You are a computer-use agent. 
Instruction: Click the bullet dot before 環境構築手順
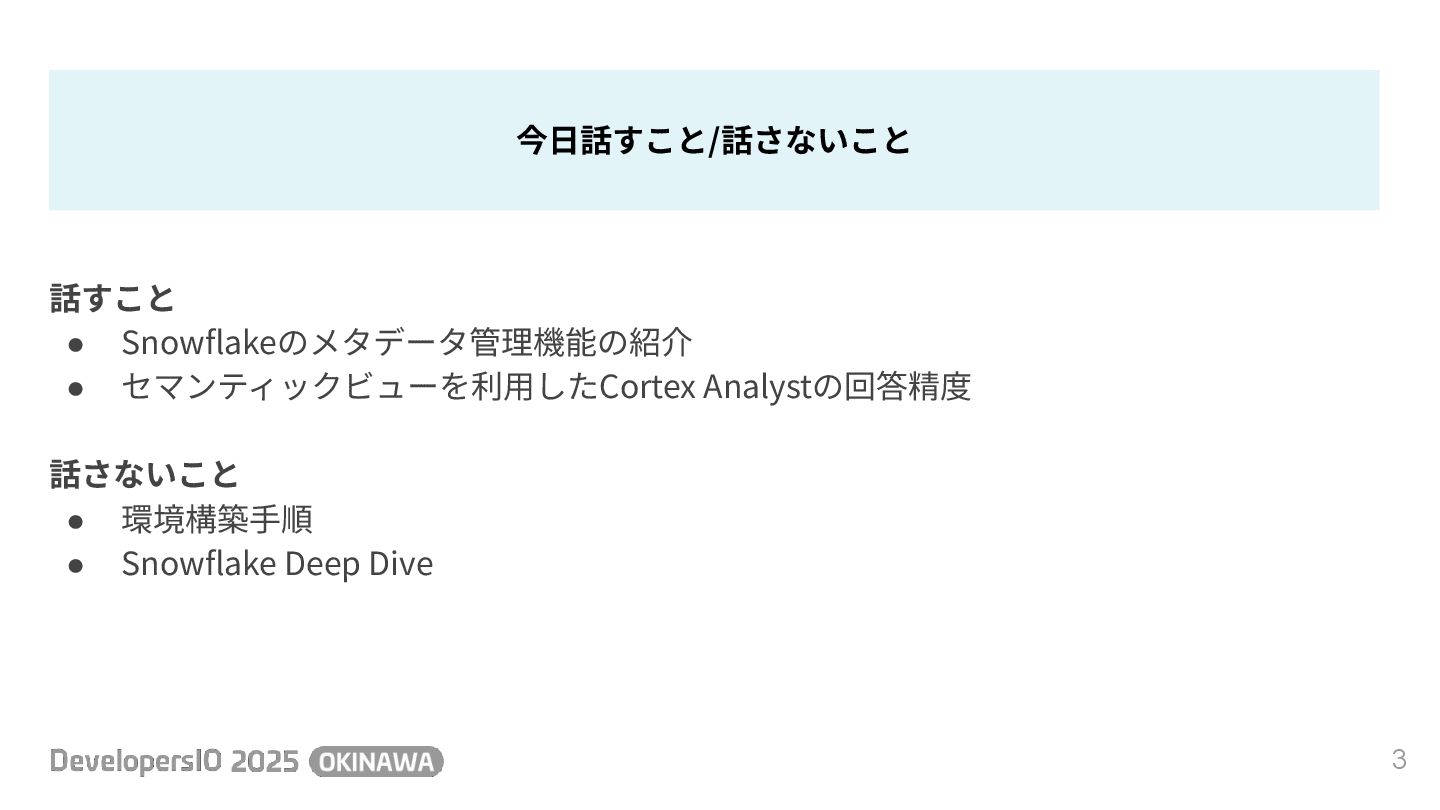tap(75, 520)
